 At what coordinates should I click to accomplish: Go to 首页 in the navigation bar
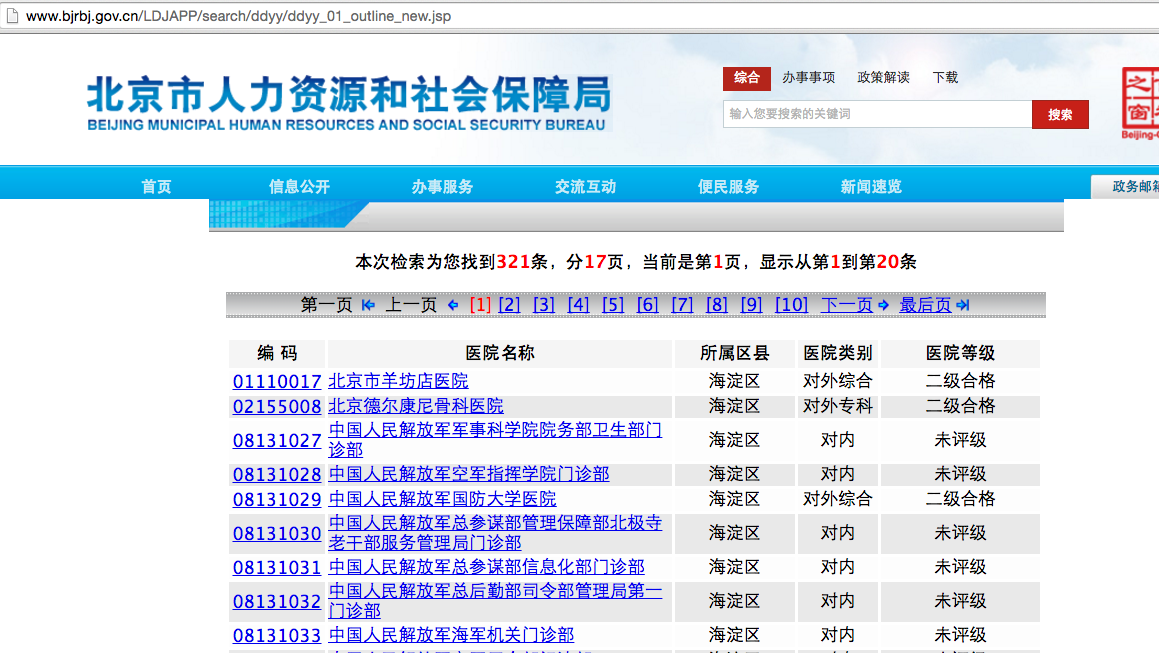[x=156, y=187]
